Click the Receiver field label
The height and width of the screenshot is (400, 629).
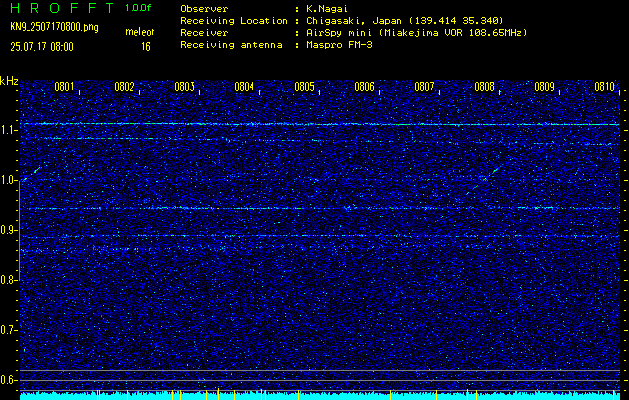click(204, 33)
